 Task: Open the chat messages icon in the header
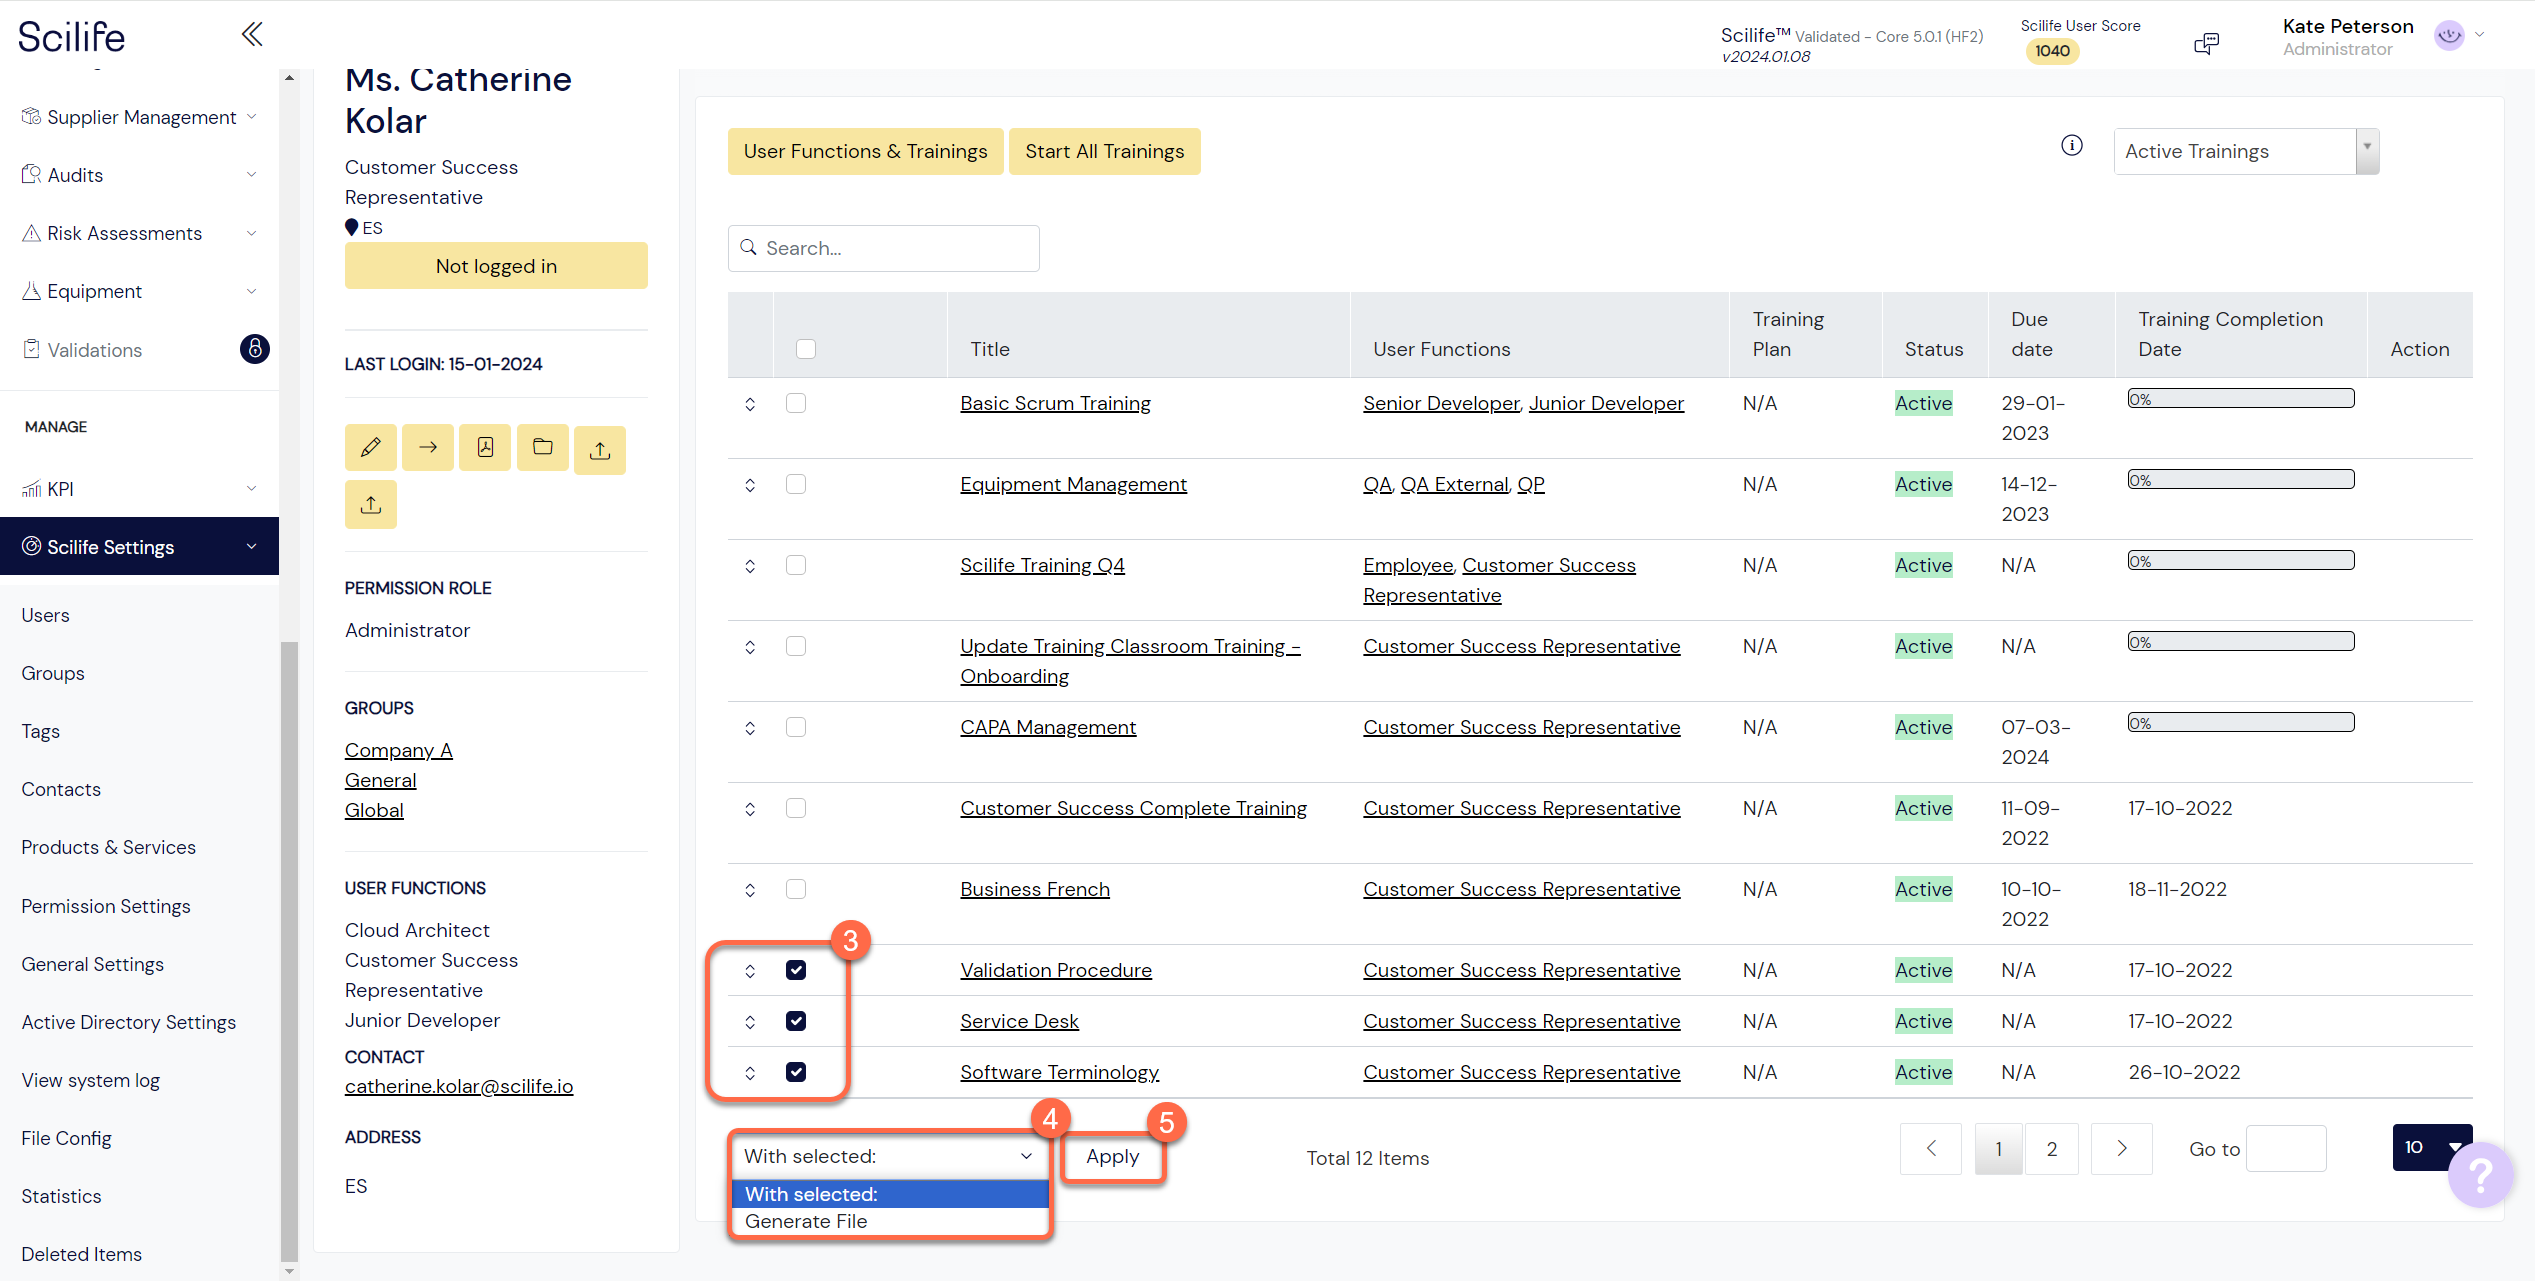pyautogui.click(x=2206, y=43)
